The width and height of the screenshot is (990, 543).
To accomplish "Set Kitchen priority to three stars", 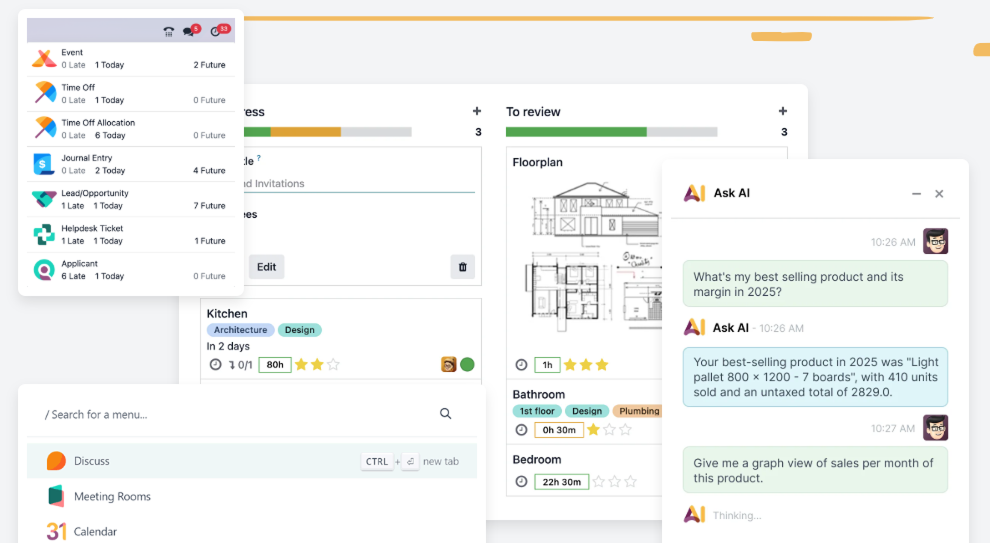I will pyautogui.click(x=333, y=365).
